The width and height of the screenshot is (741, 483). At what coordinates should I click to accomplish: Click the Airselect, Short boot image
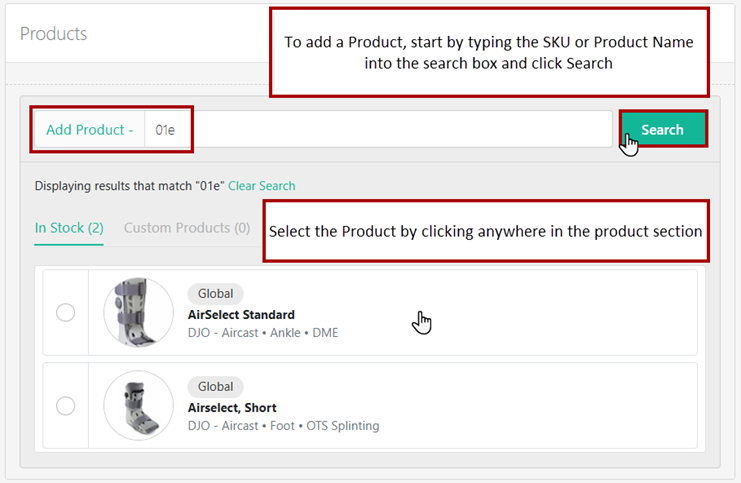(138, 406)
